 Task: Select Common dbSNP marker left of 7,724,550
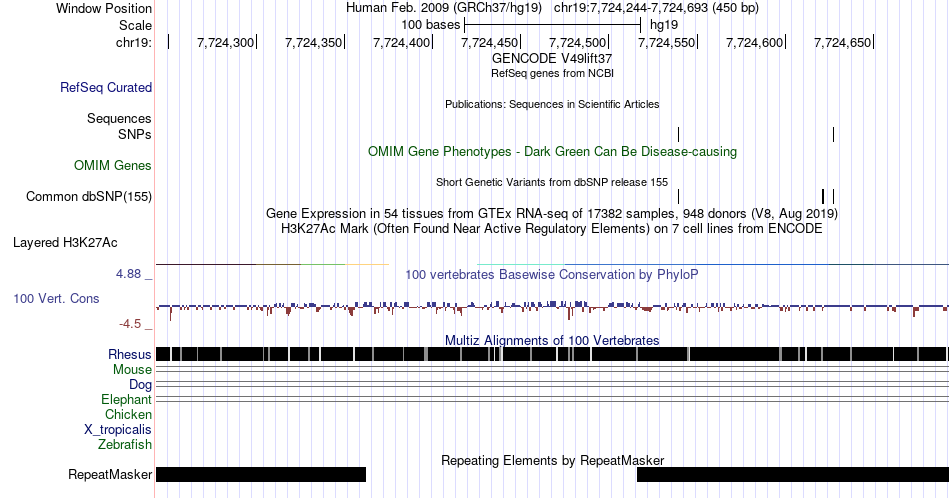(x=679, y=196)
